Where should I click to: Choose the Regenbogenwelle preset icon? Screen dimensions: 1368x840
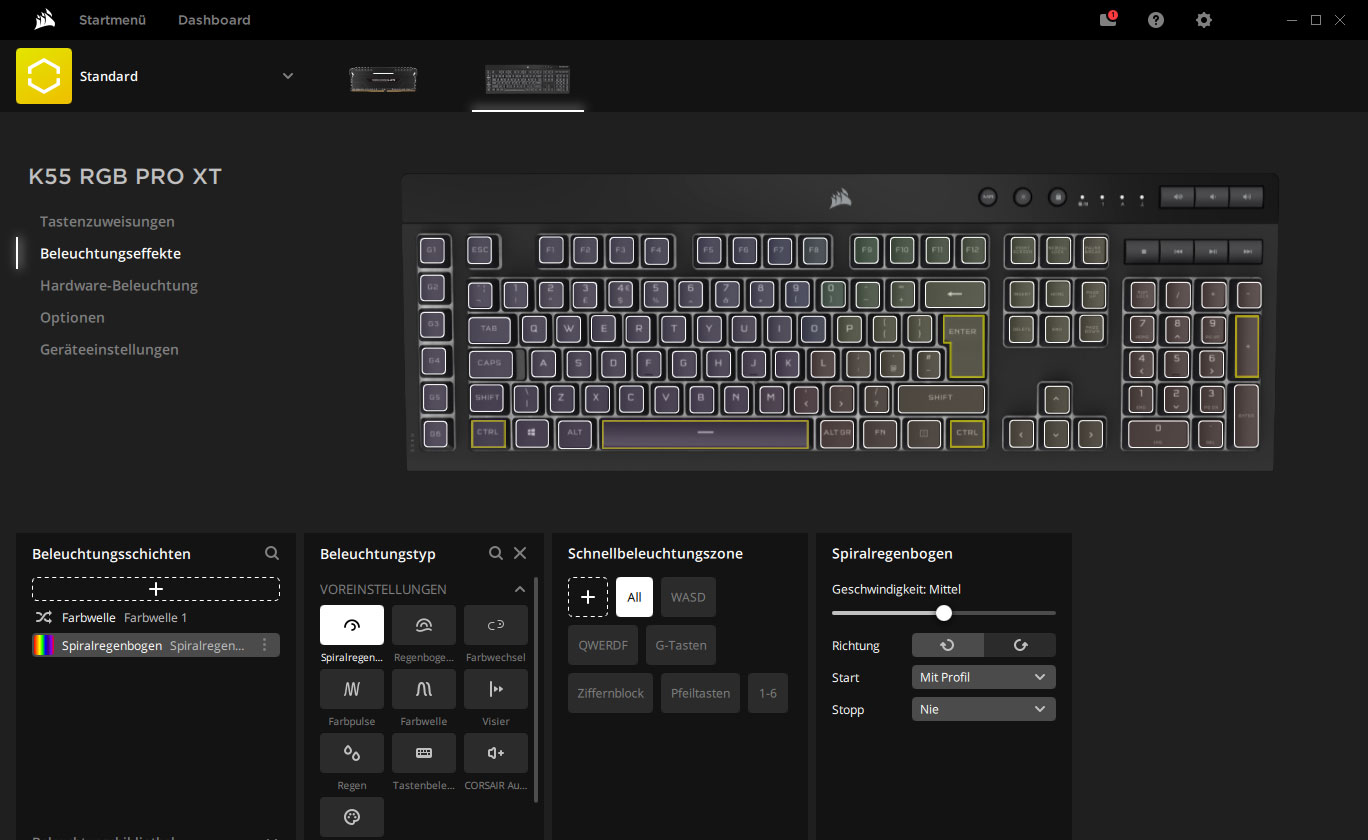click(x=424, y=625)
